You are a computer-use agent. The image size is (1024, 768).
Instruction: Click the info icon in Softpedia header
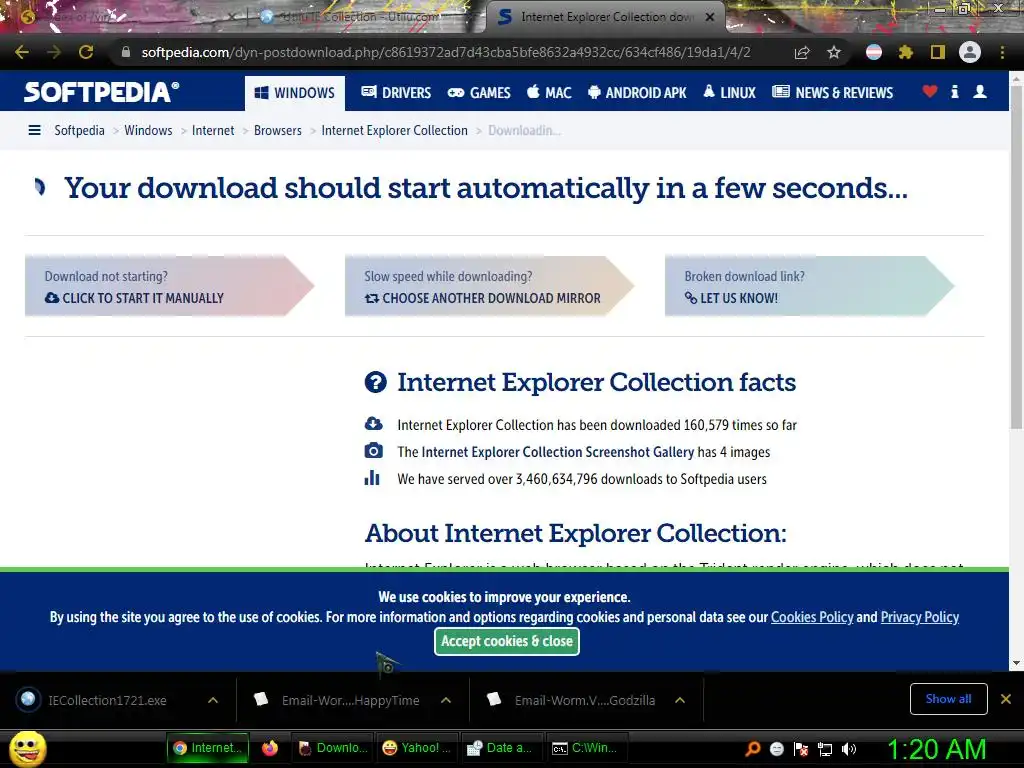(955, 91)
